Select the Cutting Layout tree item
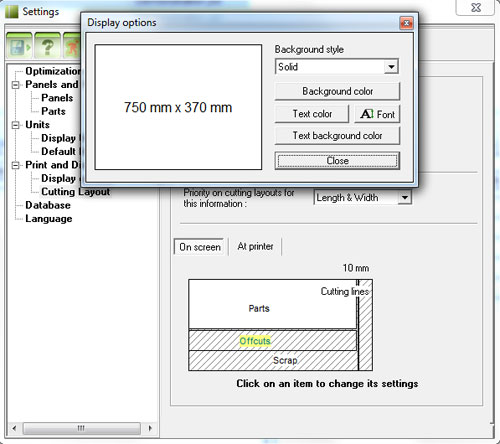This screenshot has width=500, height=444. click(75, 192)
